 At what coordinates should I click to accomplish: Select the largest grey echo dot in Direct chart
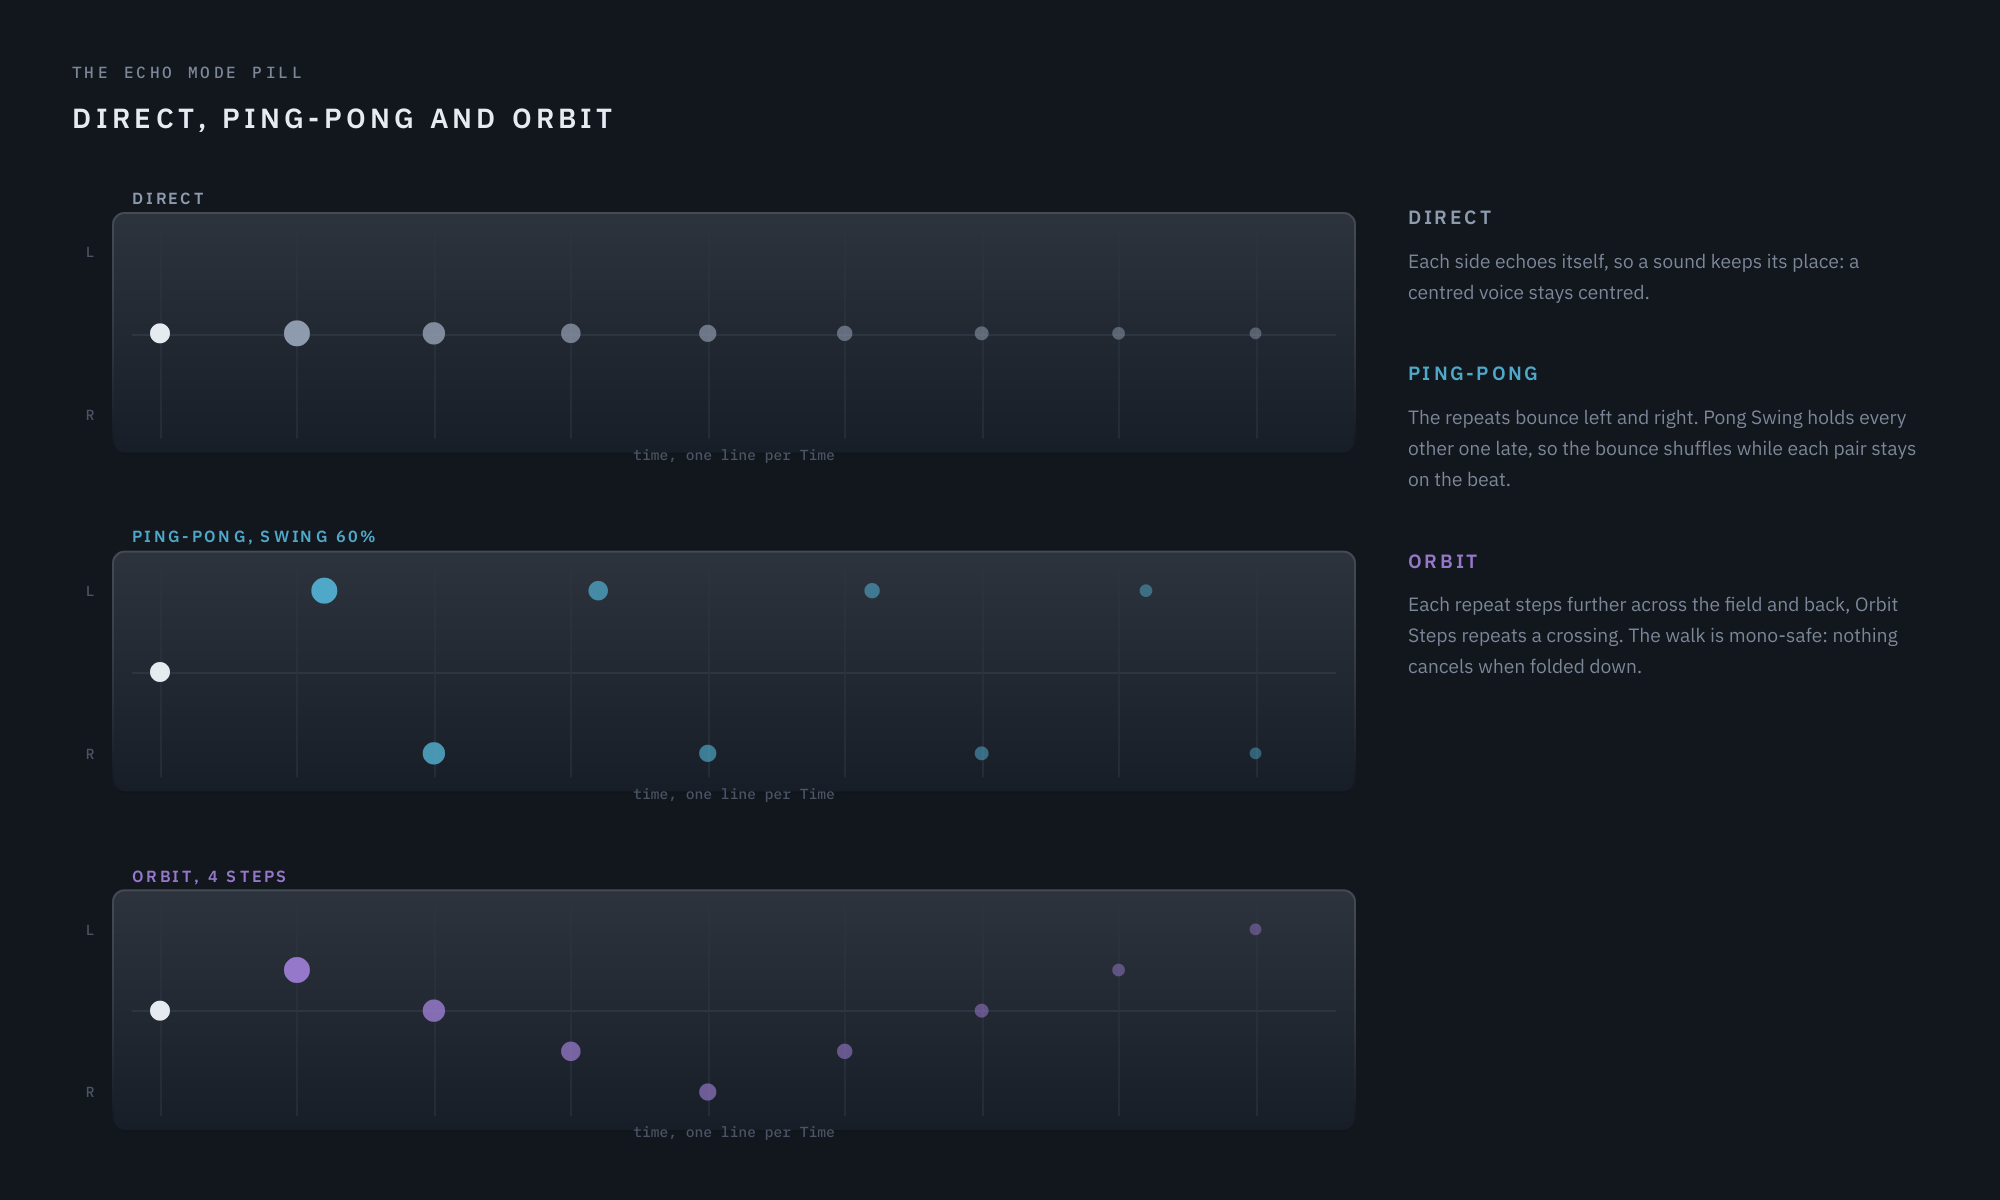coord(297,333)
